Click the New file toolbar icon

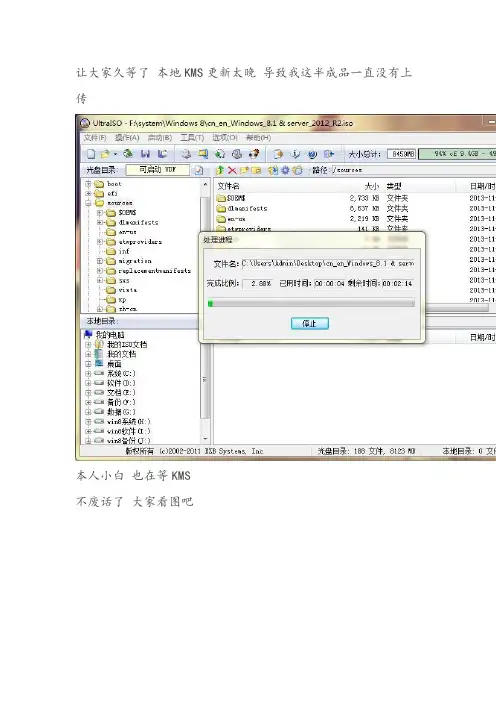click(91, 154)
